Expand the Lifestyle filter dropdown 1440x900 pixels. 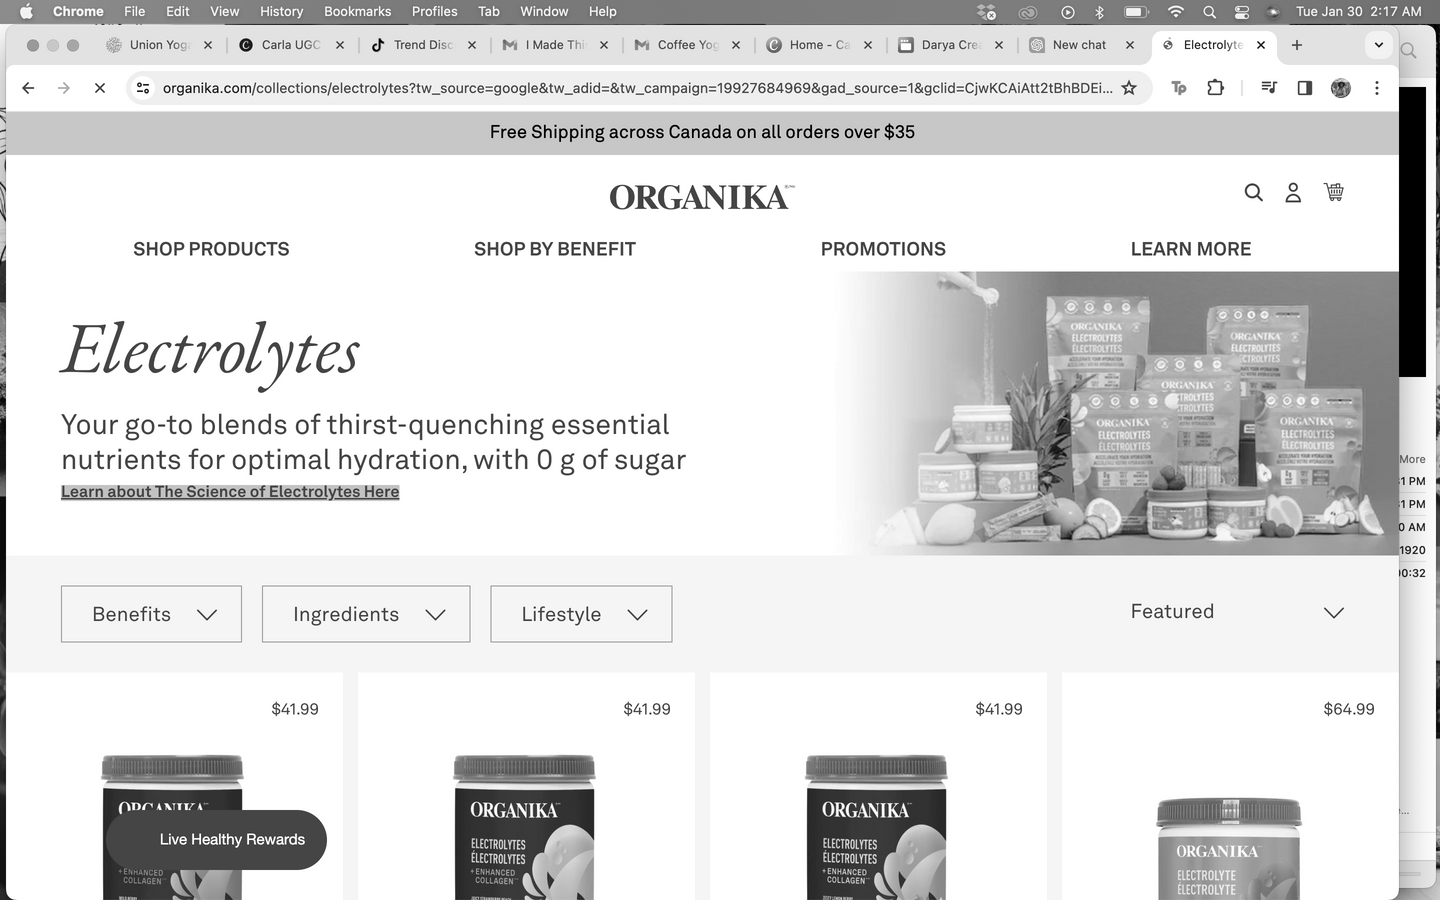click(x=581, y=614)
